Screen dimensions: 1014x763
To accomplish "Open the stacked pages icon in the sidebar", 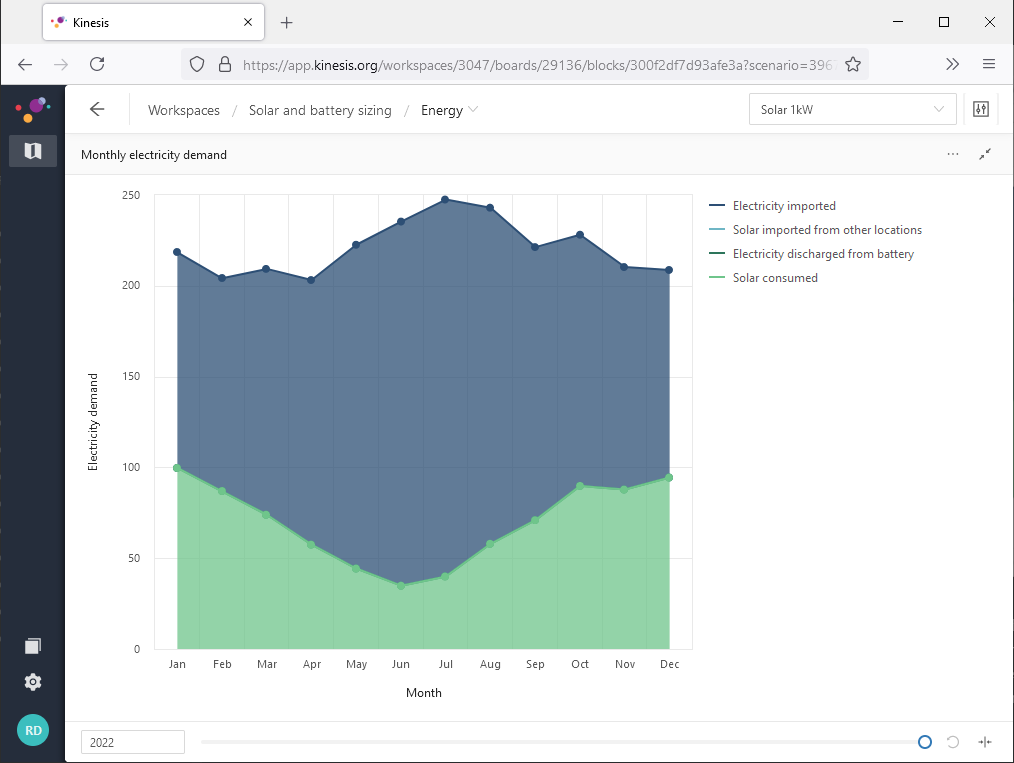I will point(33,646).
